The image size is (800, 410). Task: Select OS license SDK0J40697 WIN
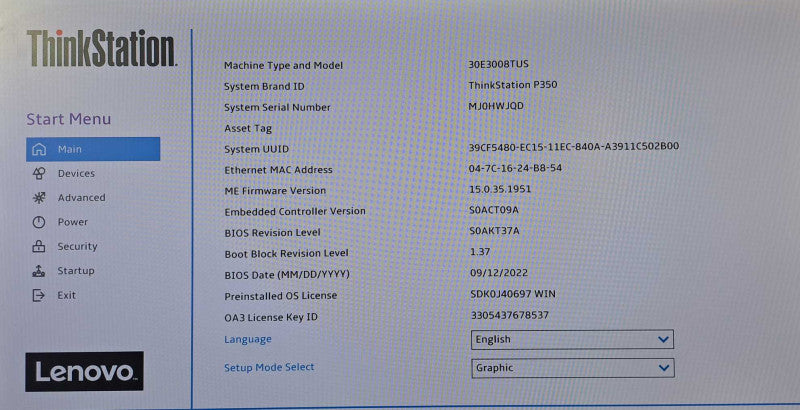(513, 294)
